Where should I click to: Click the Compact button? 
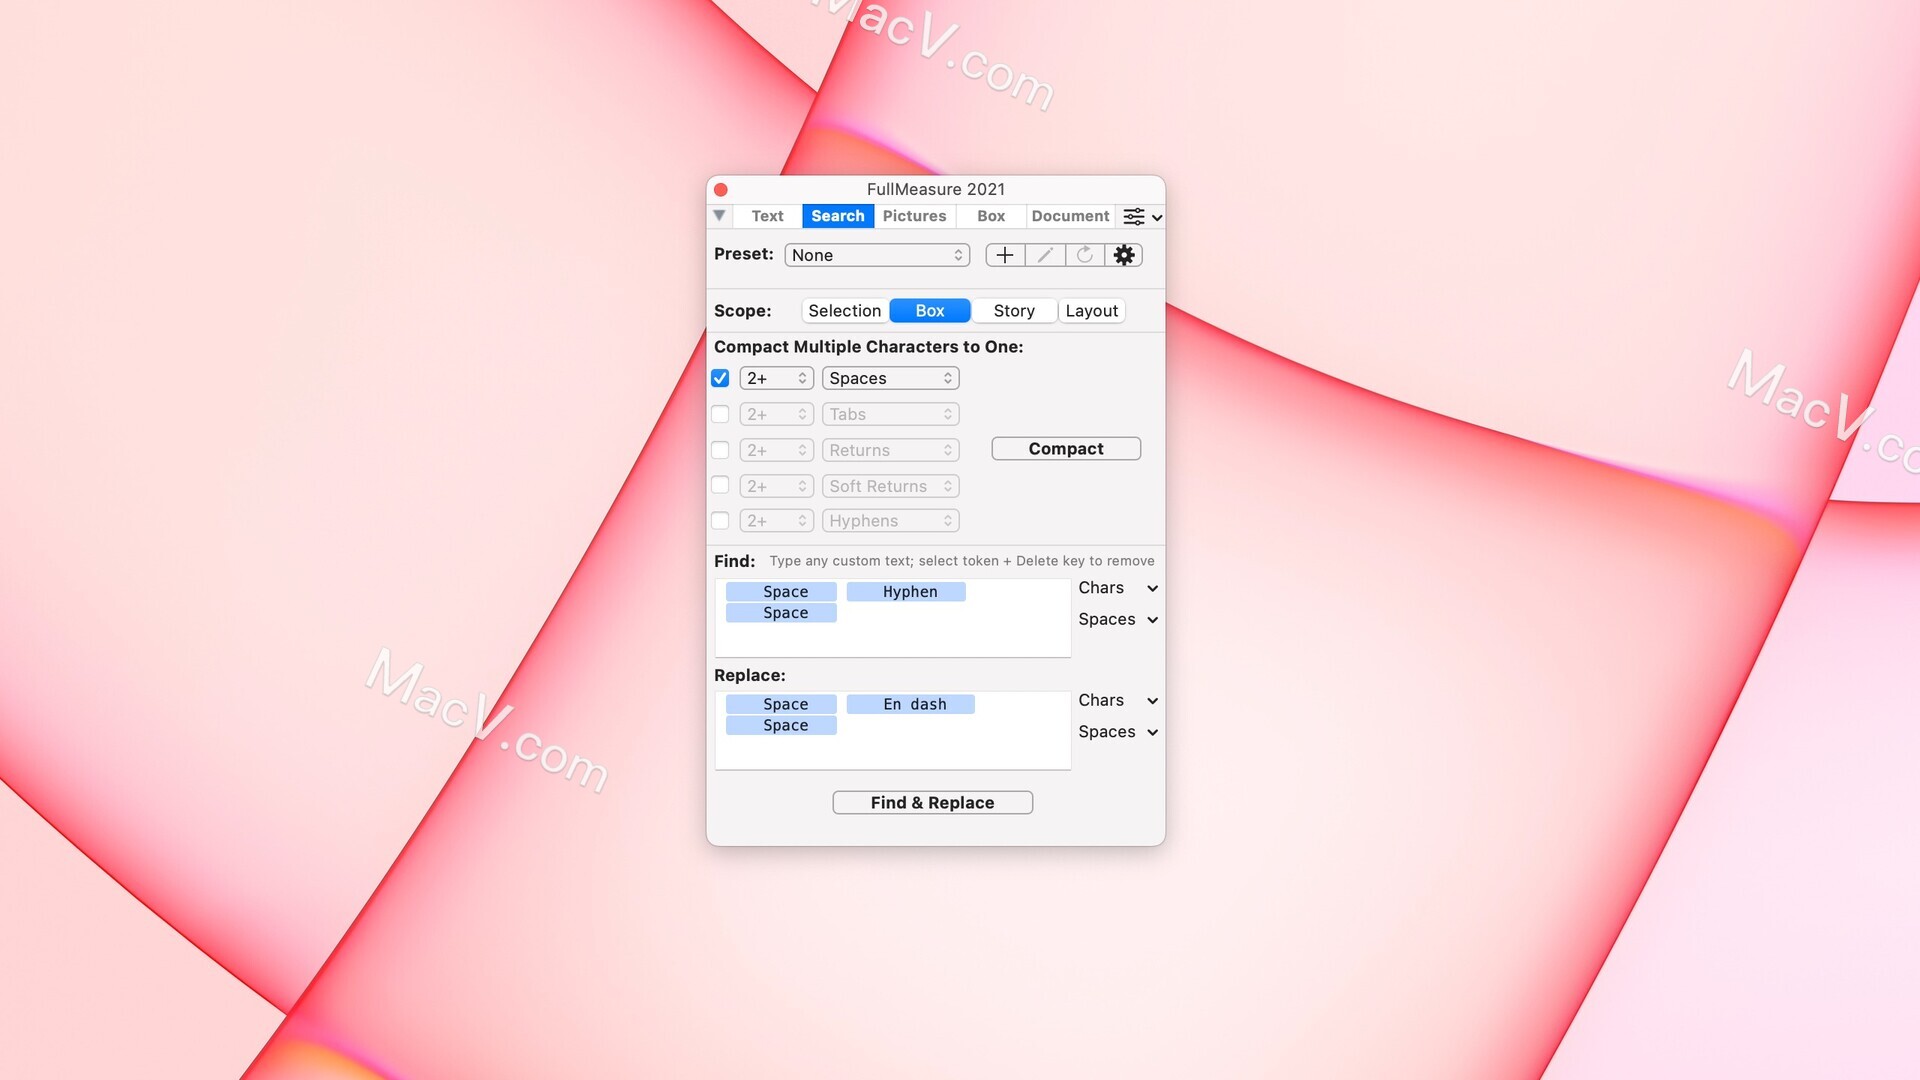click(1065, 447)
